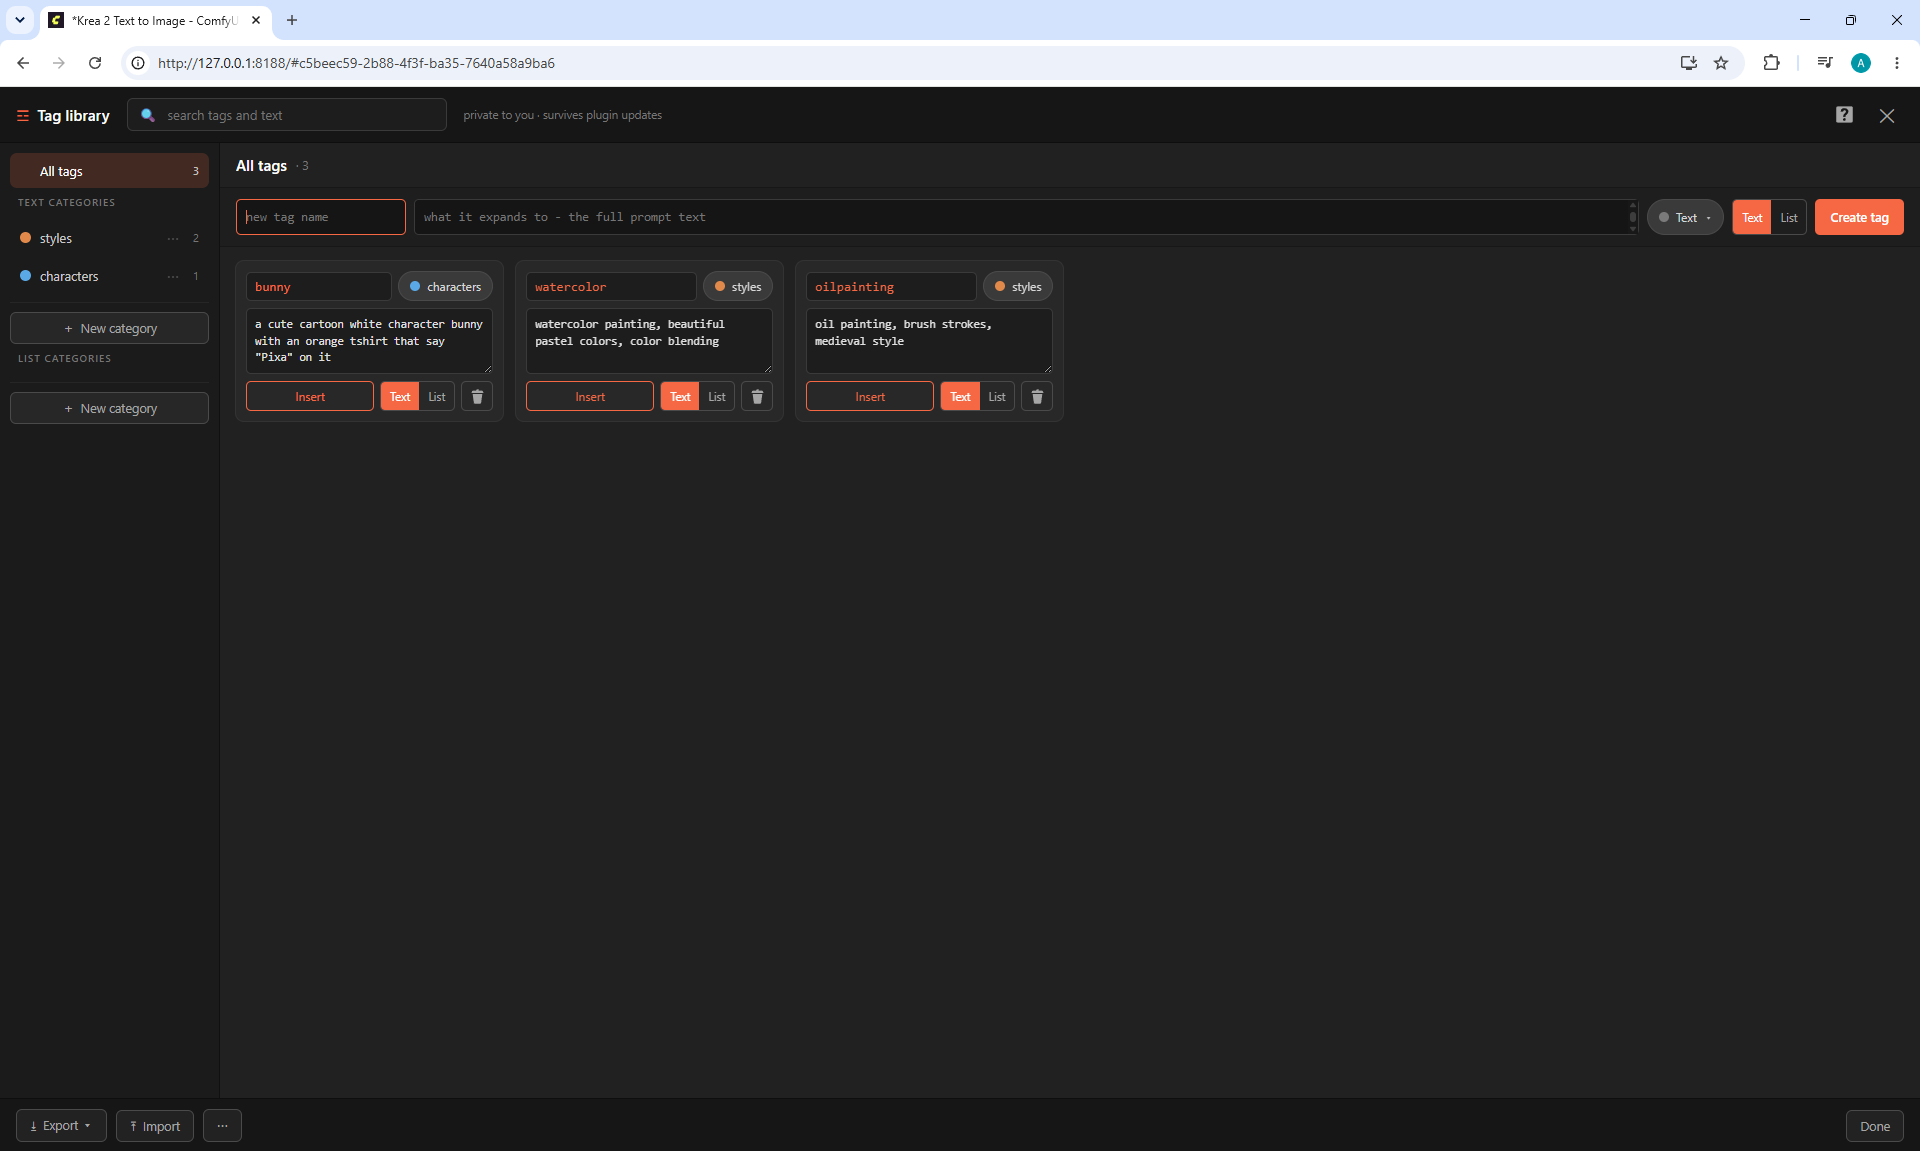Edit the bunny tag prompt text

tap(369, 341)
